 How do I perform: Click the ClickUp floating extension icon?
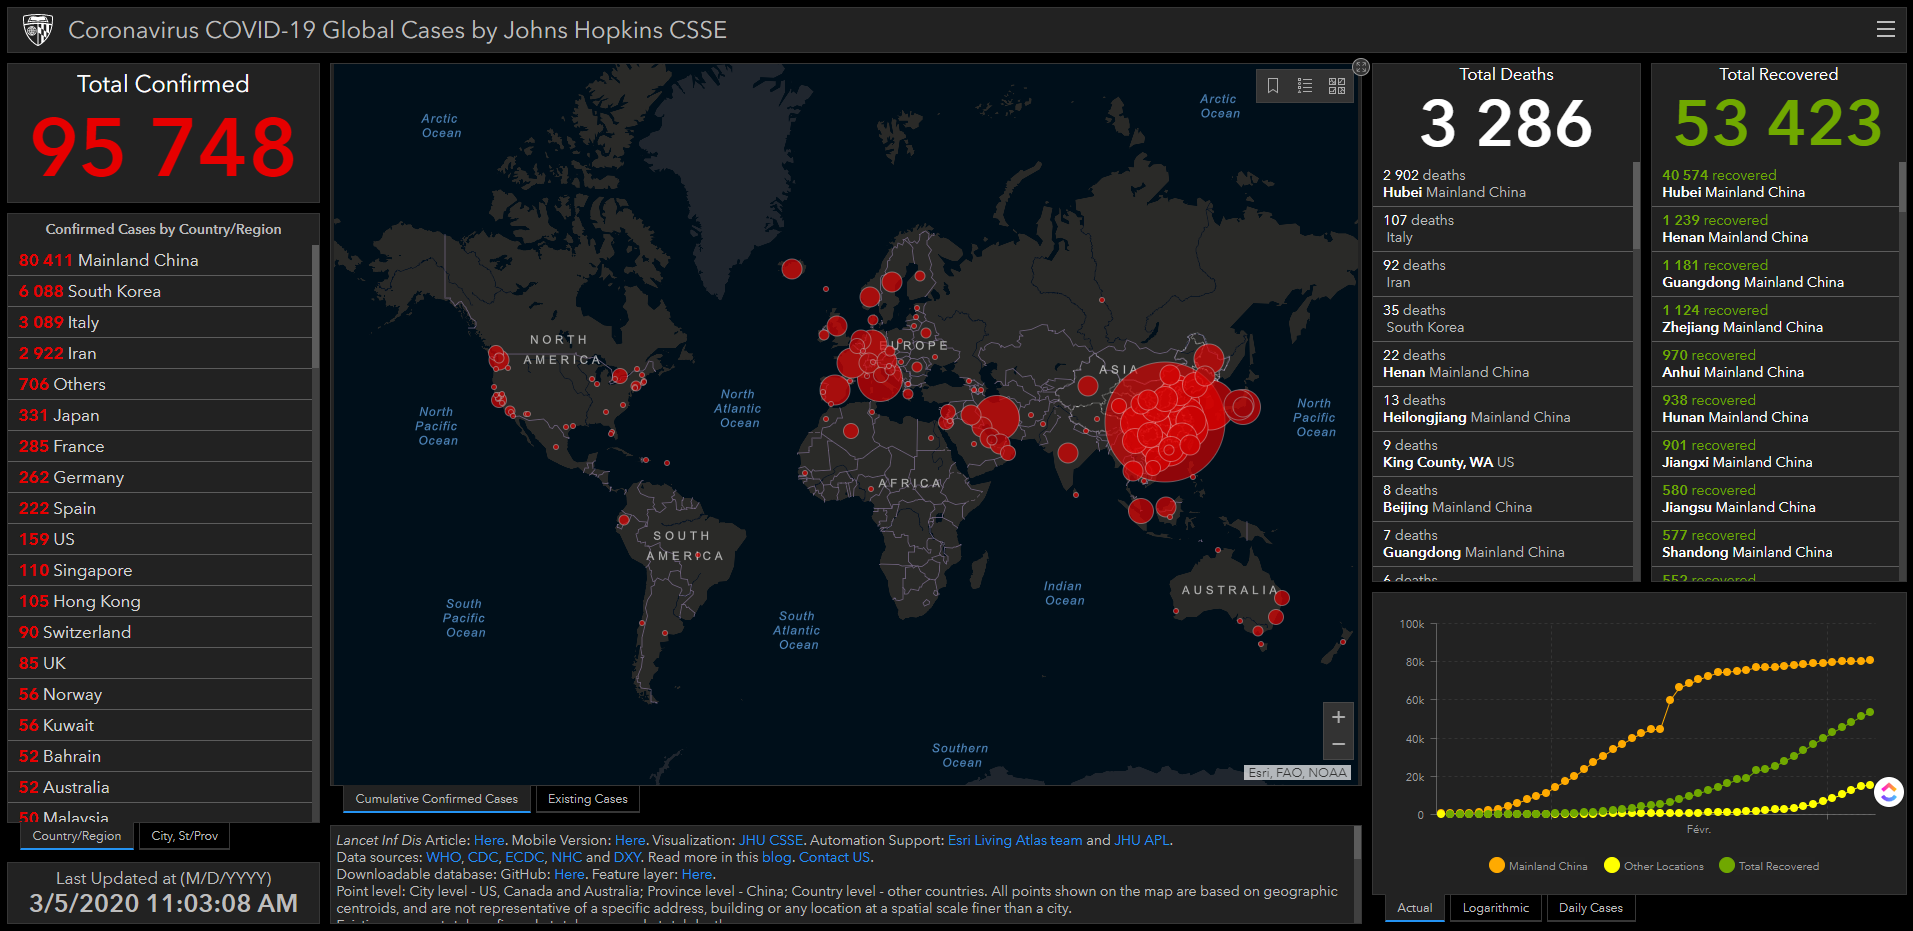[1888, 792]
